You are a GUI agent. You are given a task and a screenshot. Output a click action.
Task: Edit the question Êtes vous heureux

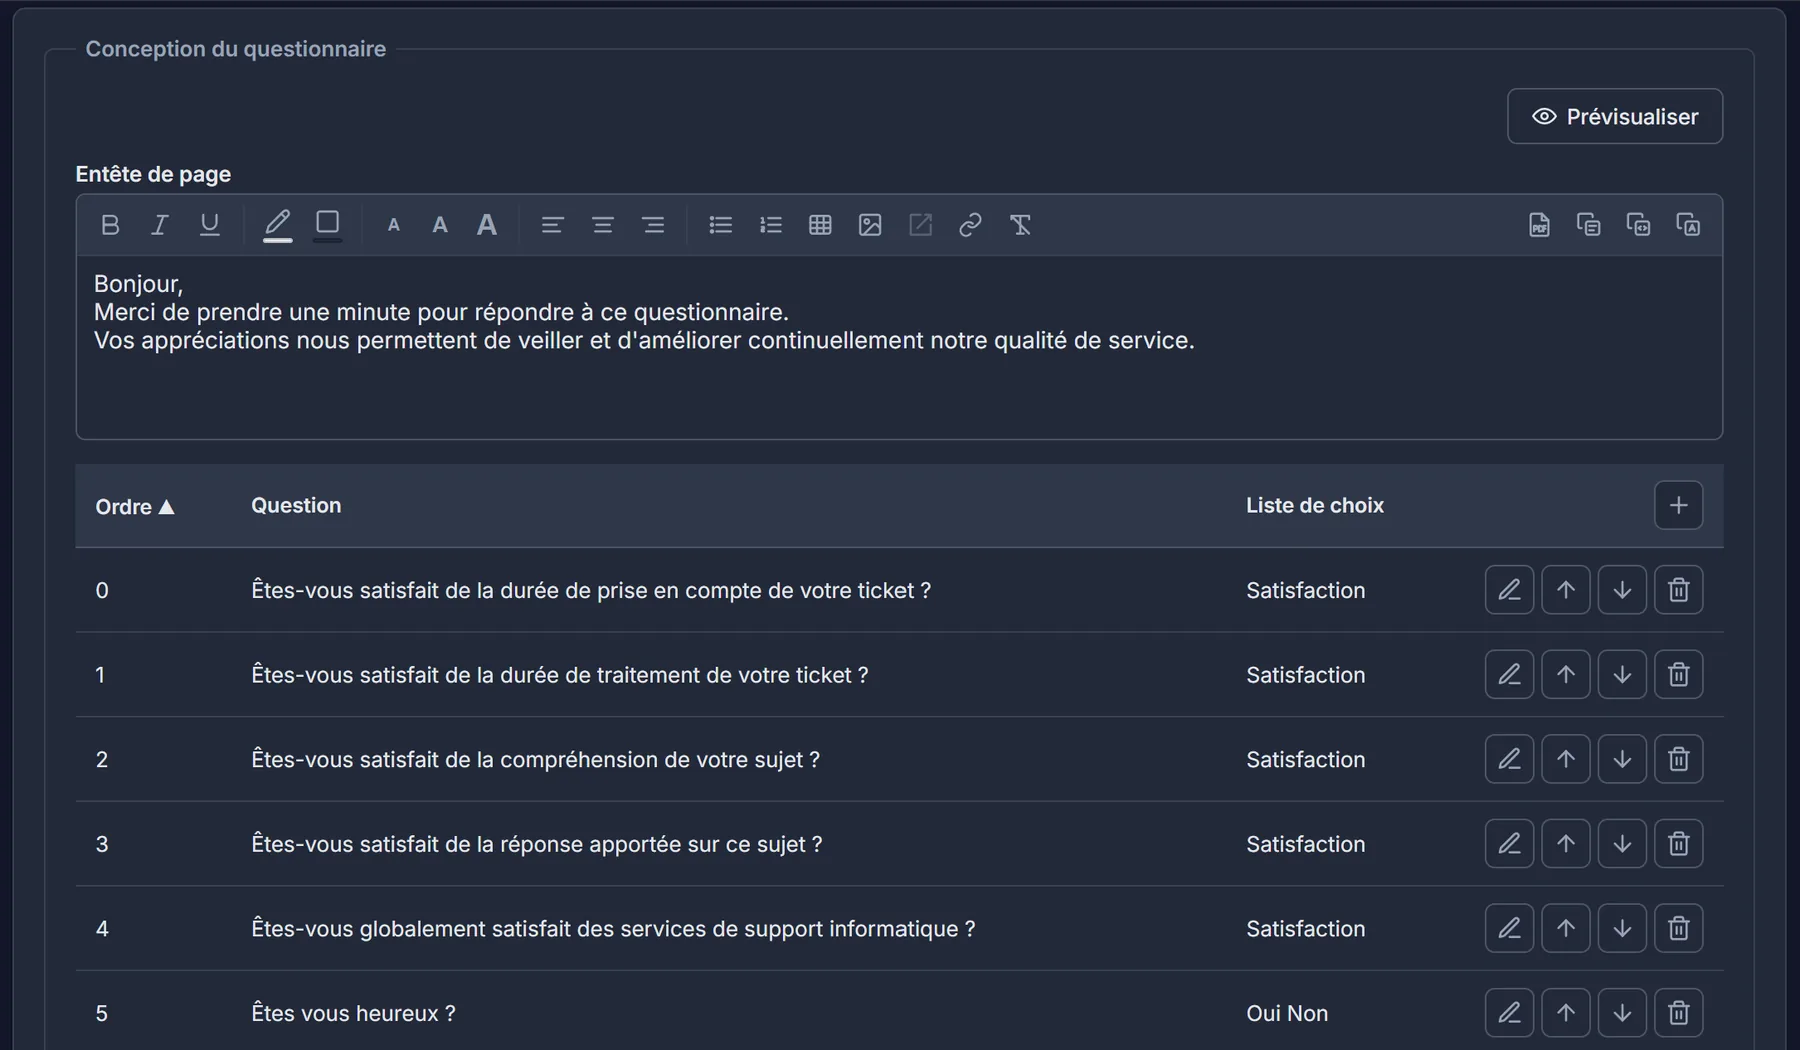(1509, 1013)
